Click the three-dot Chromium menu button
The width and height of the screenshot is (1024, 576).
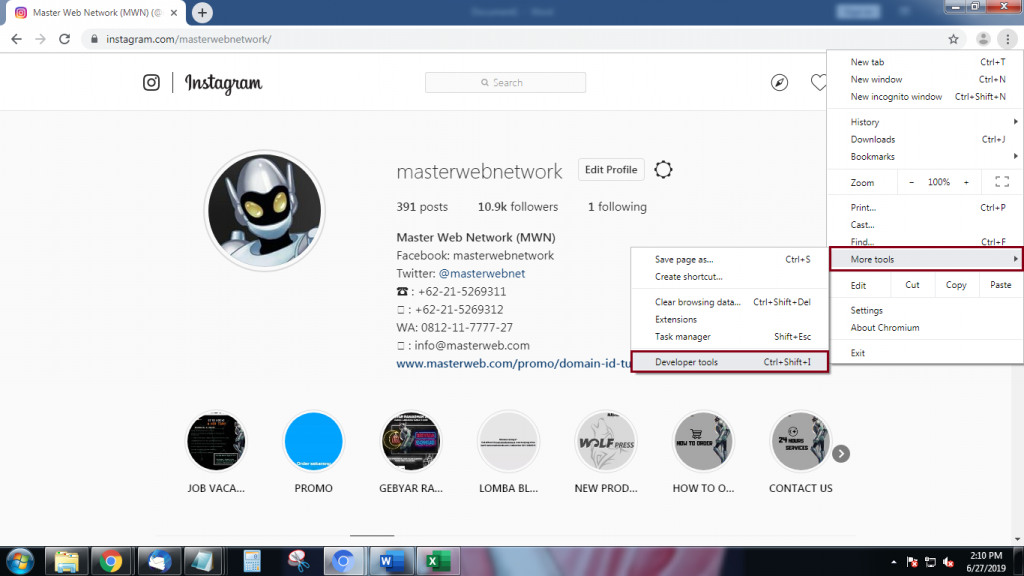coord(1008,39)
